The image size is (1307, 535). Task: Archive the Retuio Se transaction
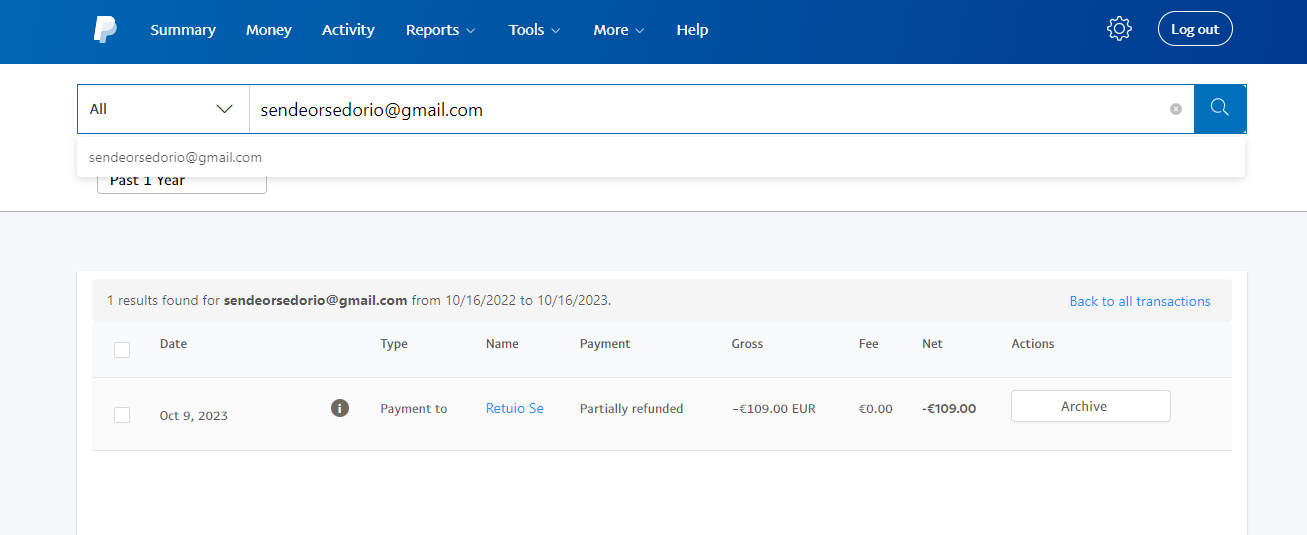coord(1090,406)
